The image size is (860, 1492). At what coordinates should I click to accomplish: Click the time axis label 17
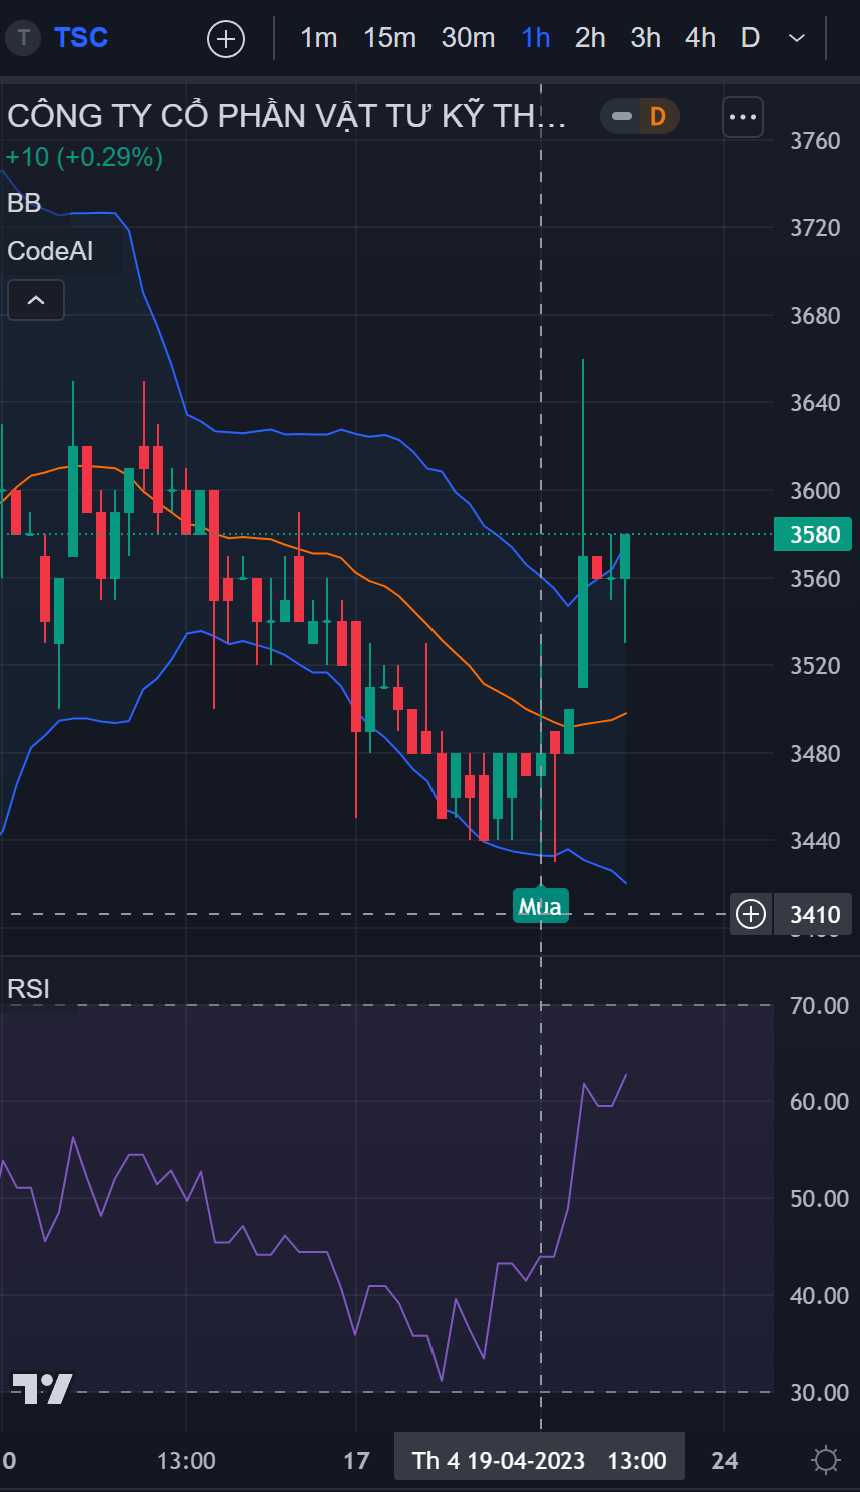356,1460
